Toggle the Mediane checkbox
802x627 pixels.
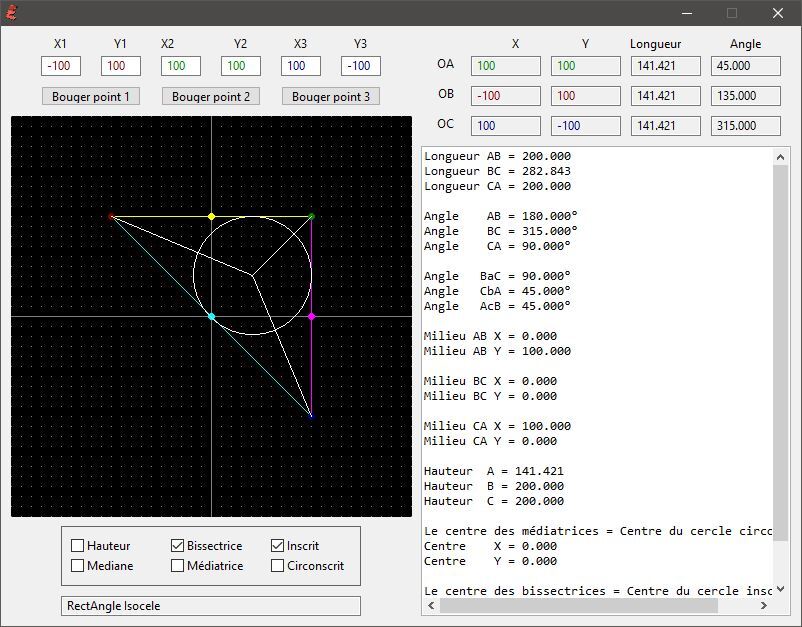[78, 566]
